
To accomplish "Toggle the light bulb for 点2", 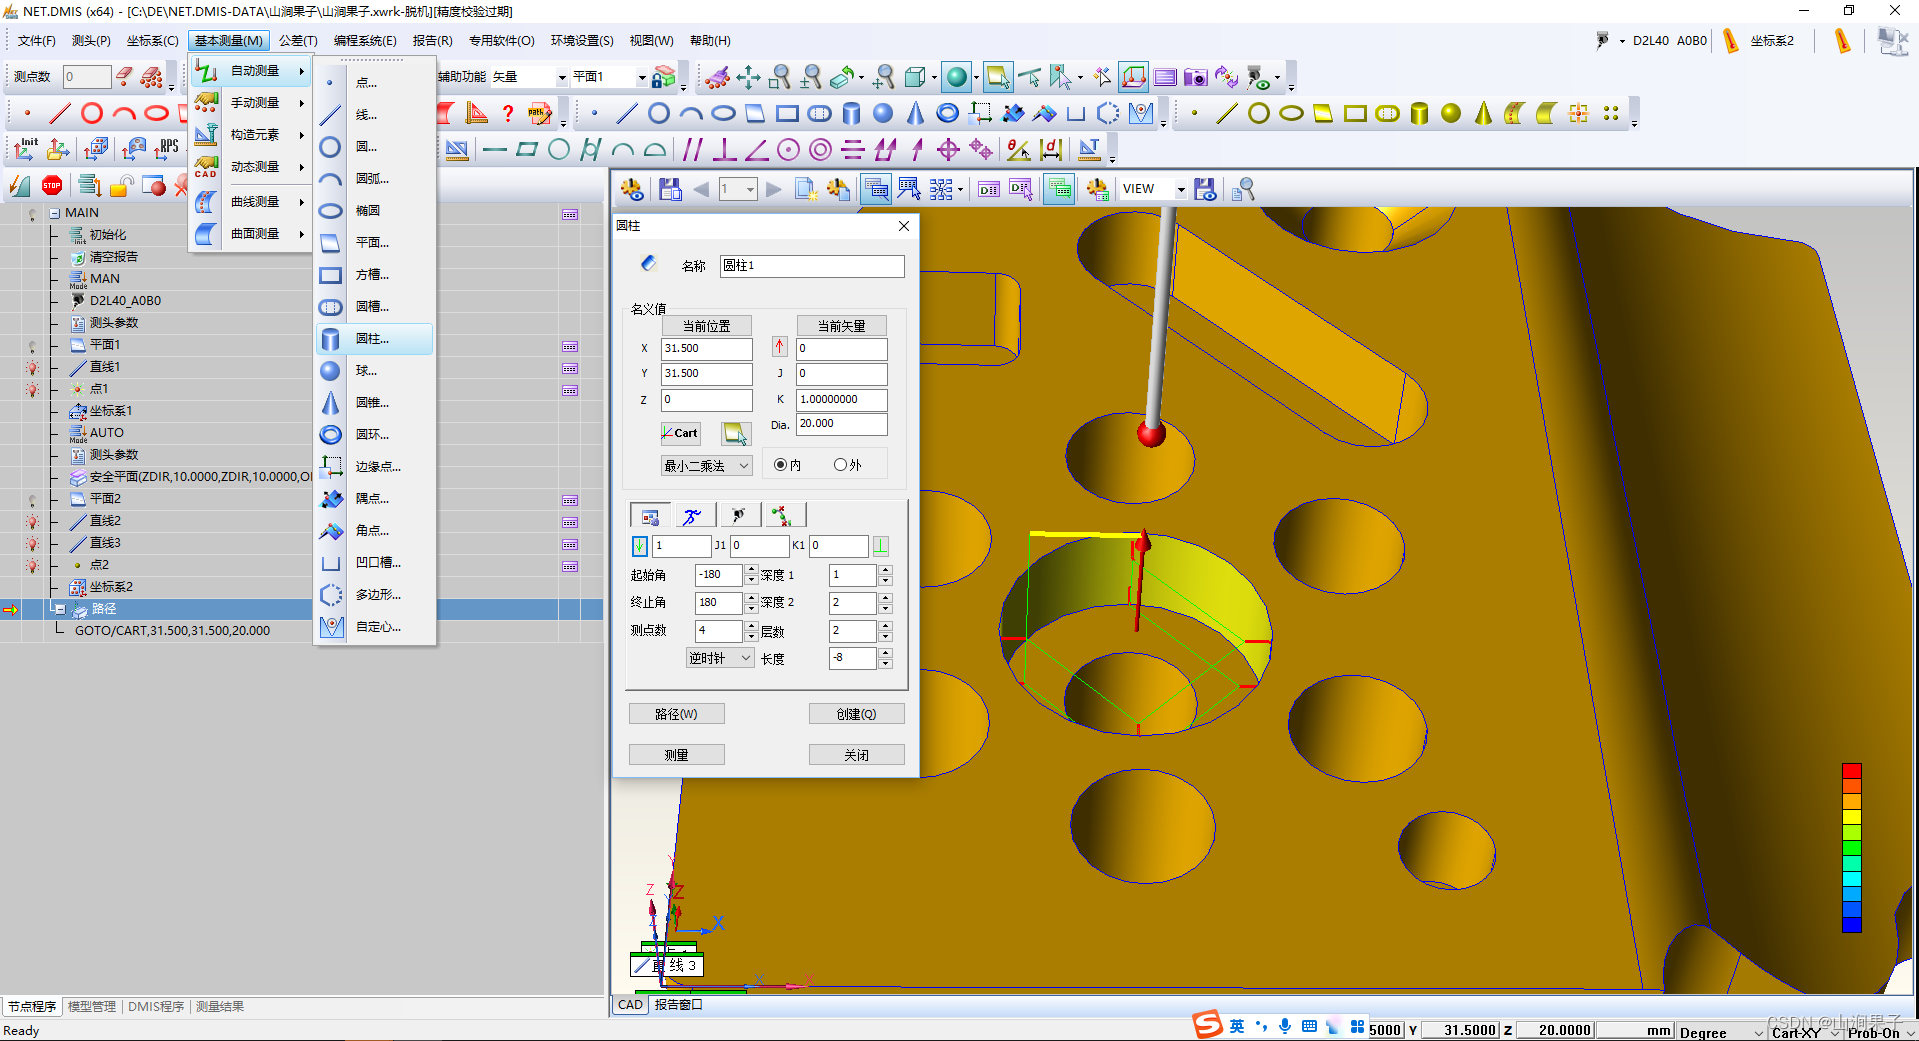I will click(x=32, y=566).
